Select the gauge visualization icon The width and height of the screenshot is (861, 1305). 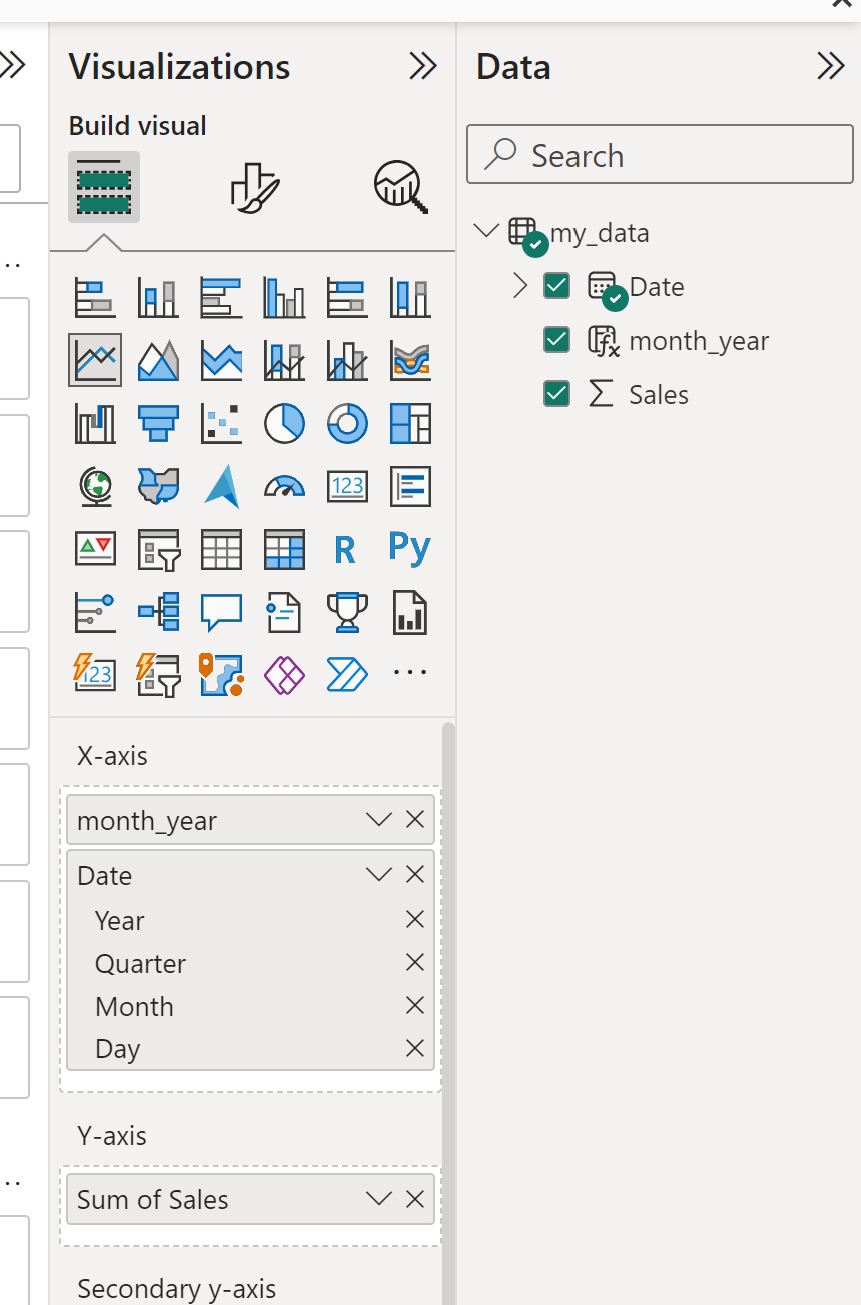(284, 486)
